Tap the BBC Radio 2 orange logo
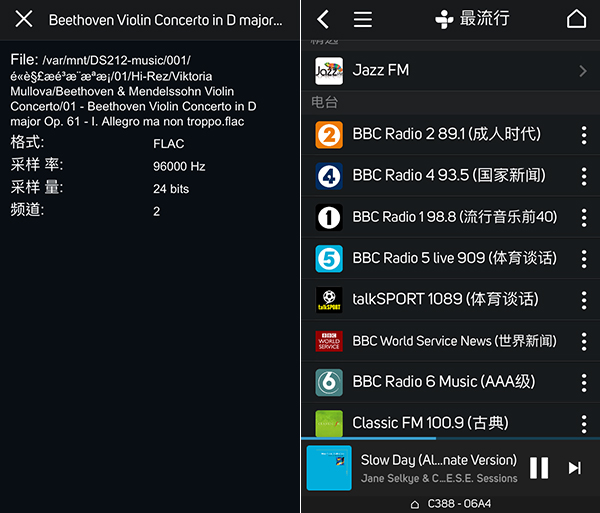Viewport: 600px width, 513px height. point(329,135)
